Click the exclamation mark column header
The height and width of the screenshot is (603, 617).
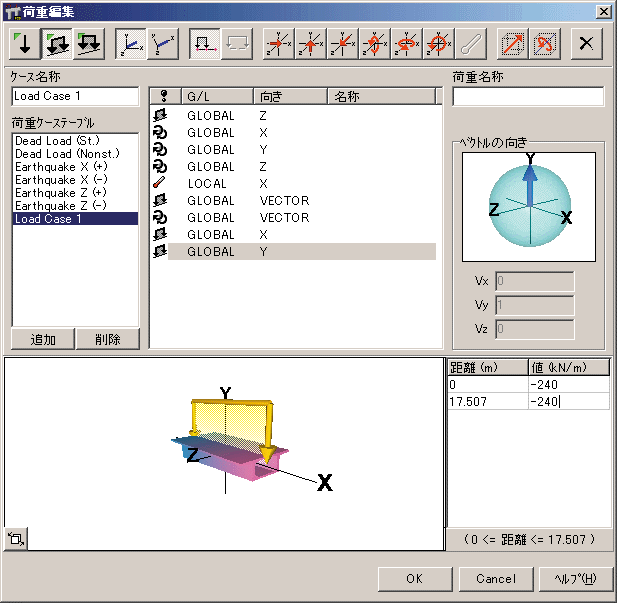click(165, 96)
